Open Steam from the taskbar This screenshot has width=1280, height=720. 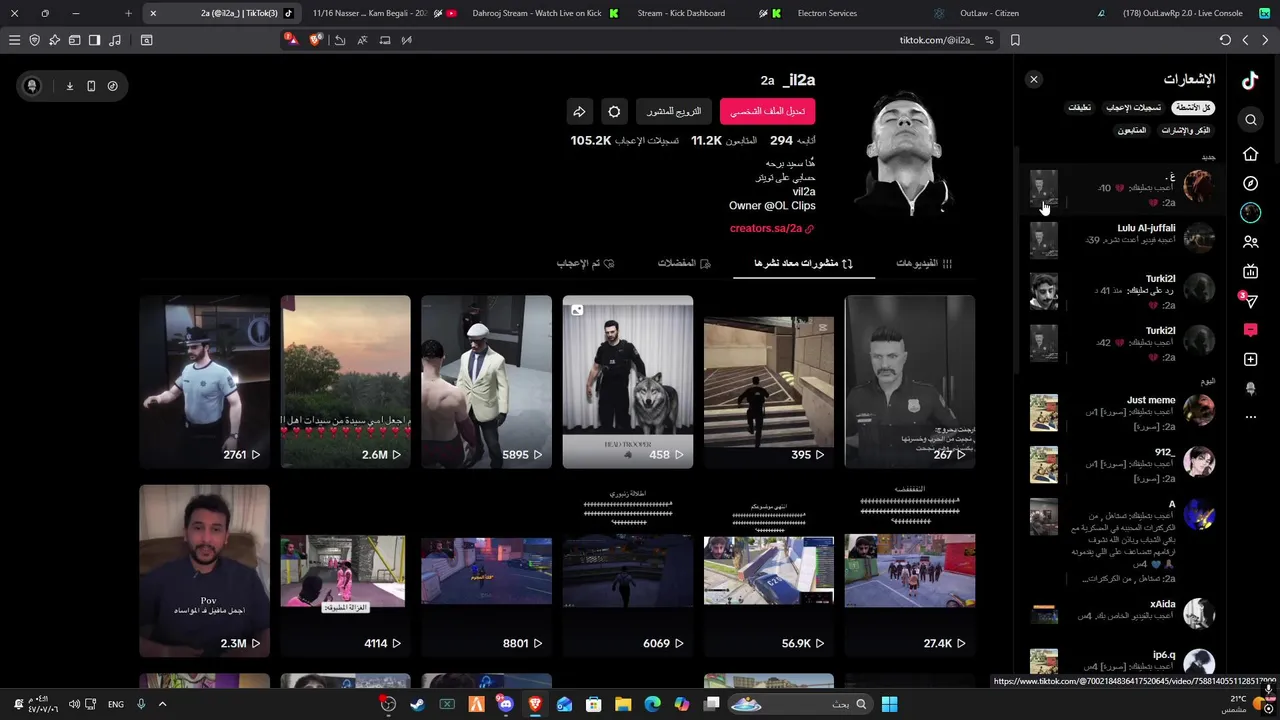coord(417,704)
